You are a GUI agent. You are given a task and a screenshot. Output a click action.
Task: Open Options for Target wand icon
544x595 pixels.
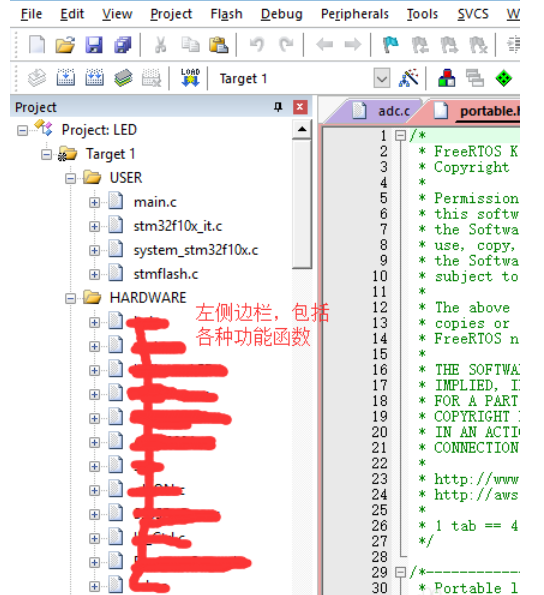[x=409, y=78]
